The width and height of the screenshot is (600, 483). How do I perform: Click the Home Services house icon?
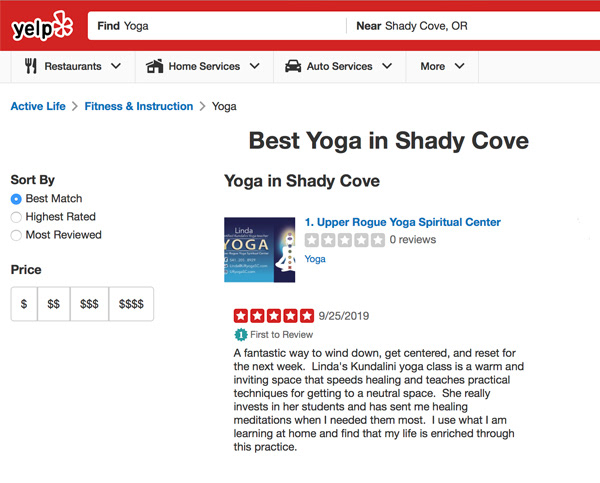coord(154,67)
